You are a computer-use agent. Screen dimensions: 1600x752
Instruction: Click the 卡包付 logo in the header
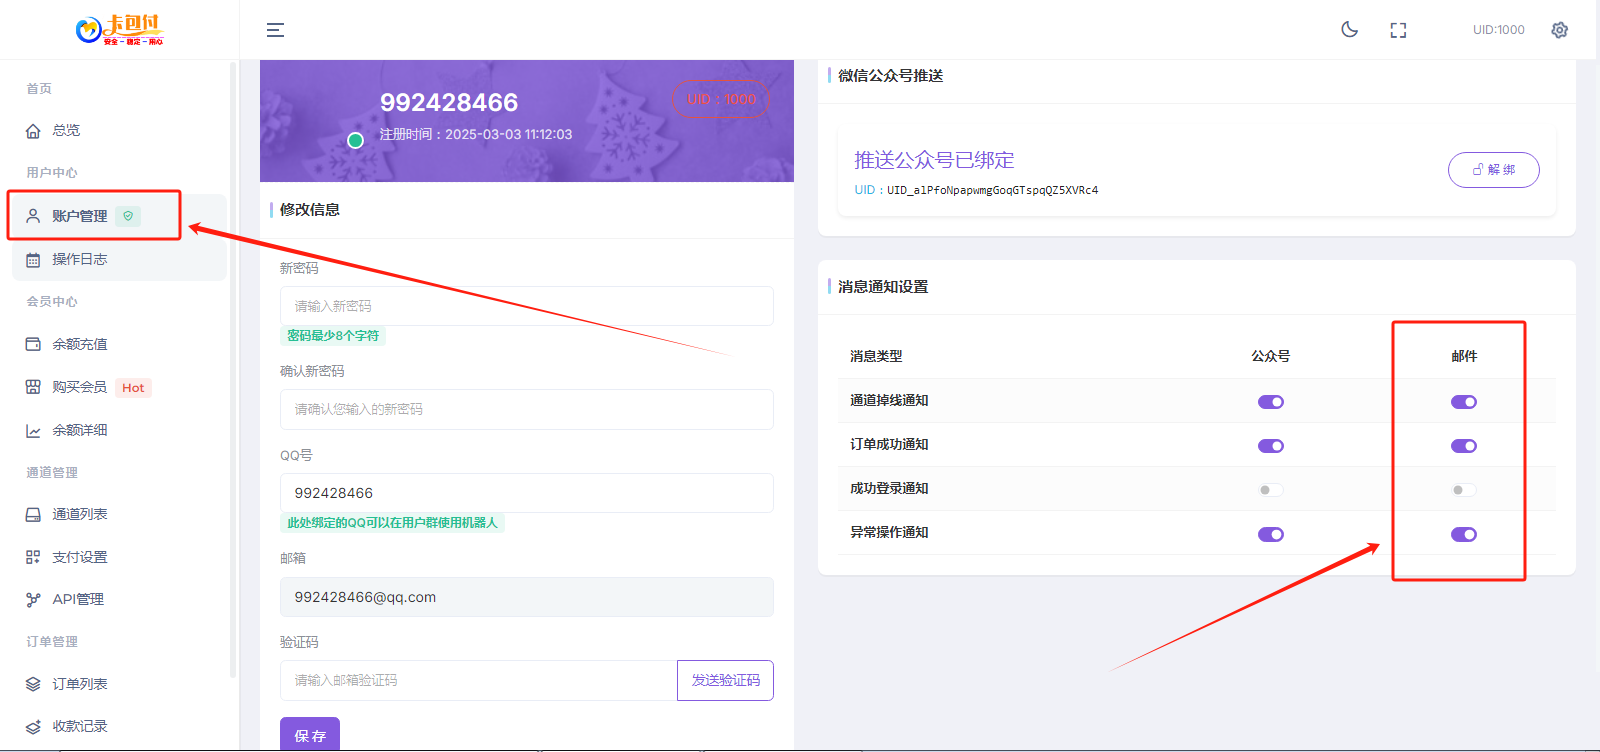coord(119,30)
